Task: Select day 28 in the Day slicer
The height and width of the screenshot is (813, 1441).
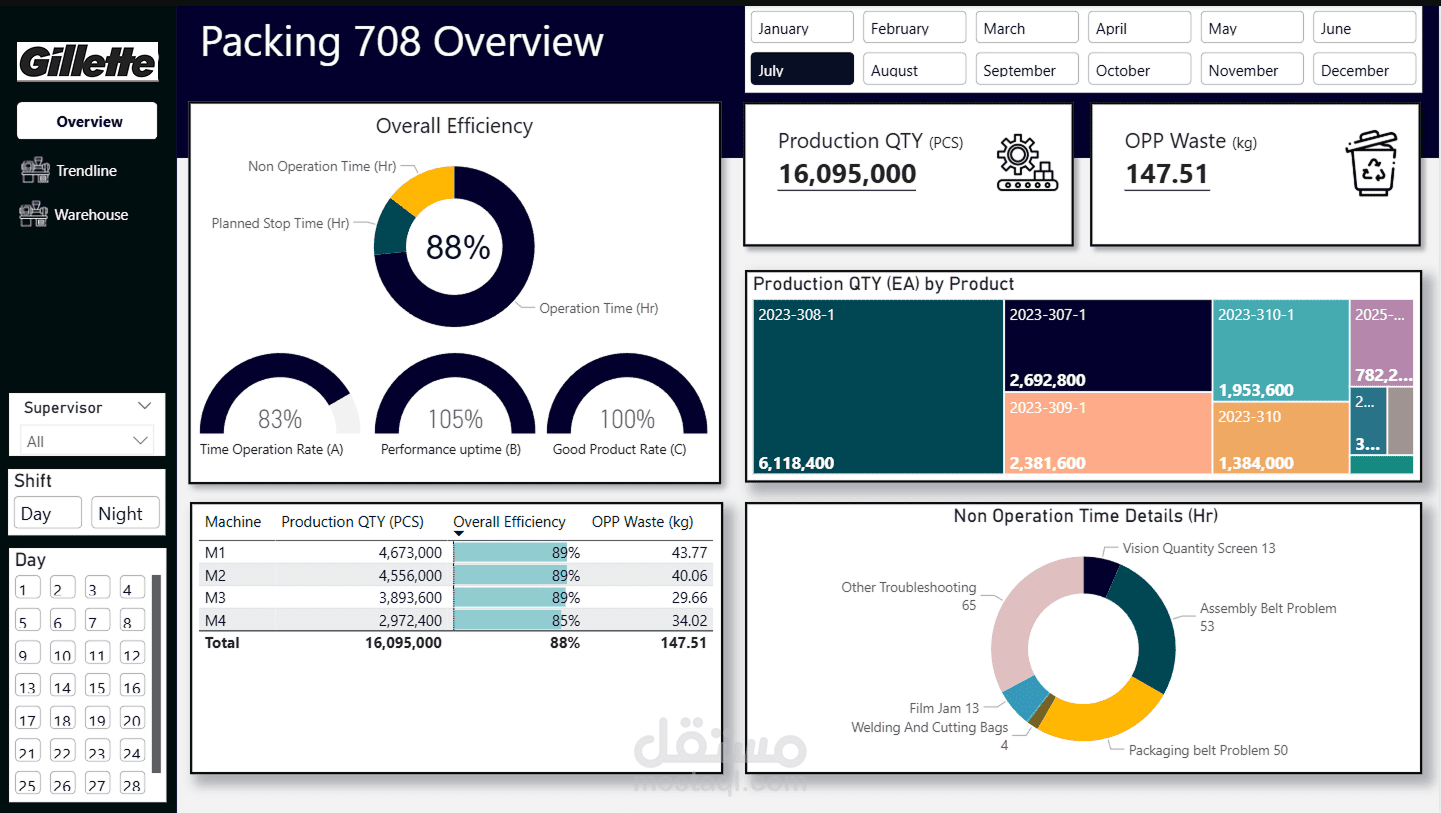Action: tap(131, 784)
